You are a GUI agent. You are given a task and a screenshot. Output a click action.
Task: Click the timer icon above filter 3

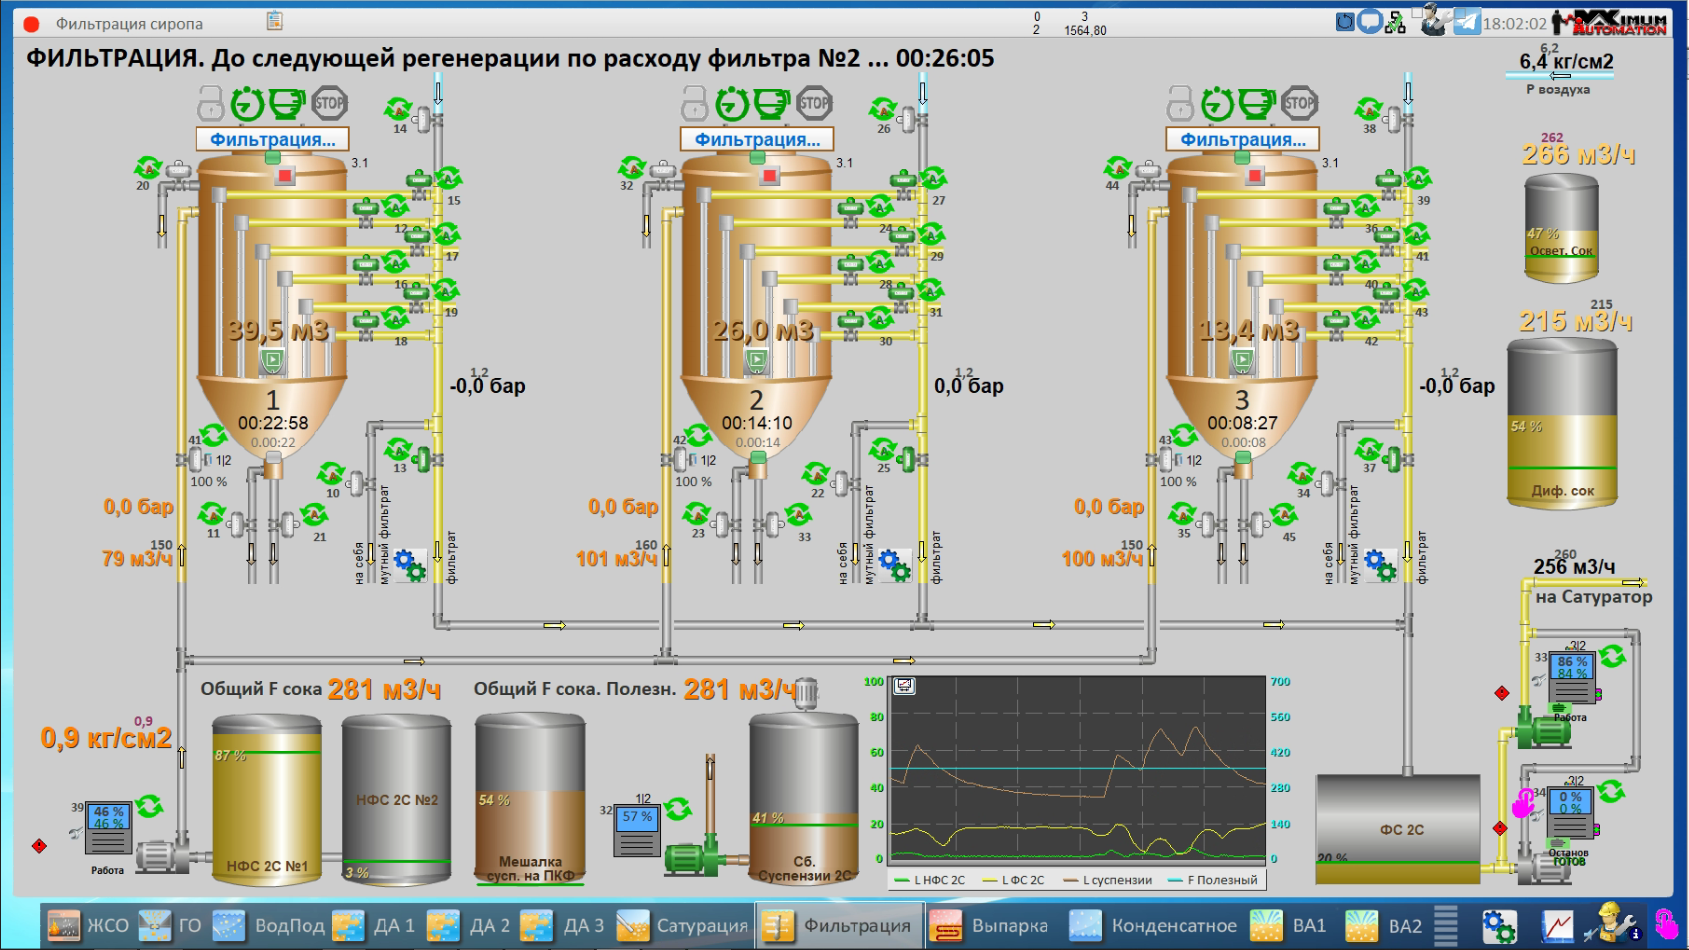1217,103
